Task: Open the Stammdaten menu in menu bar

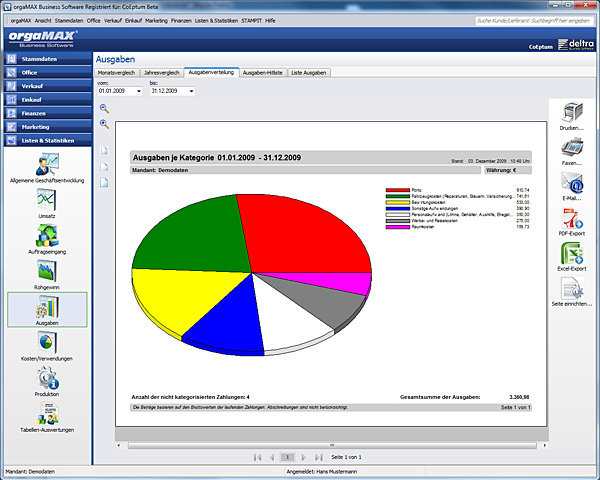Action: point(69,21)
